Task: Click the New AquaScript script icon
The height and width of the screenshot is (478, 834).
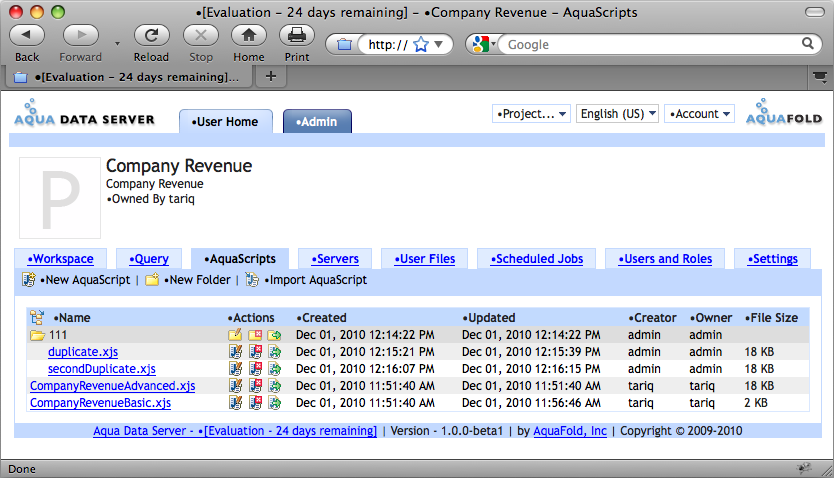Action: 29,279
